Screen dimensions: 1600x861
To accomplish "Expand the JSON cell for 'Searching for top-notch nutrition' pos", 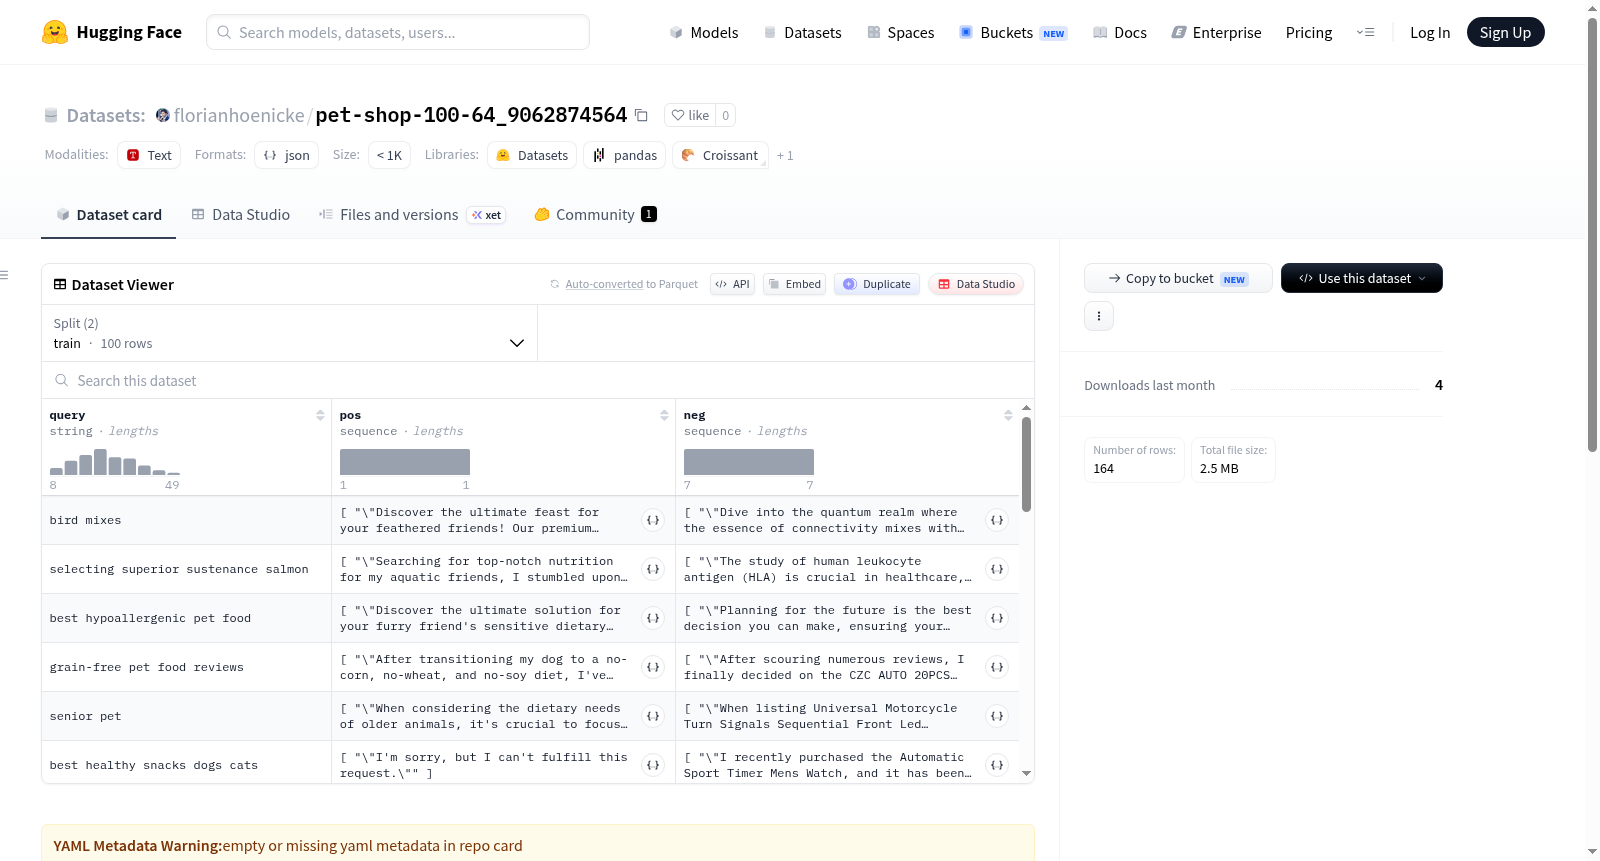I will click(653, 569).
